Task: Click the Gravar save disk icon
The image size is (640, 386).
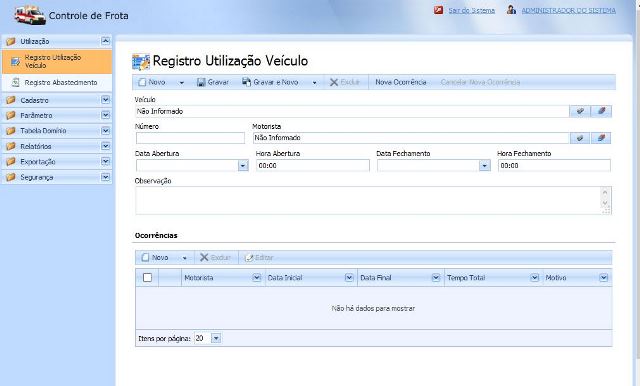Action: click(201, 82)
